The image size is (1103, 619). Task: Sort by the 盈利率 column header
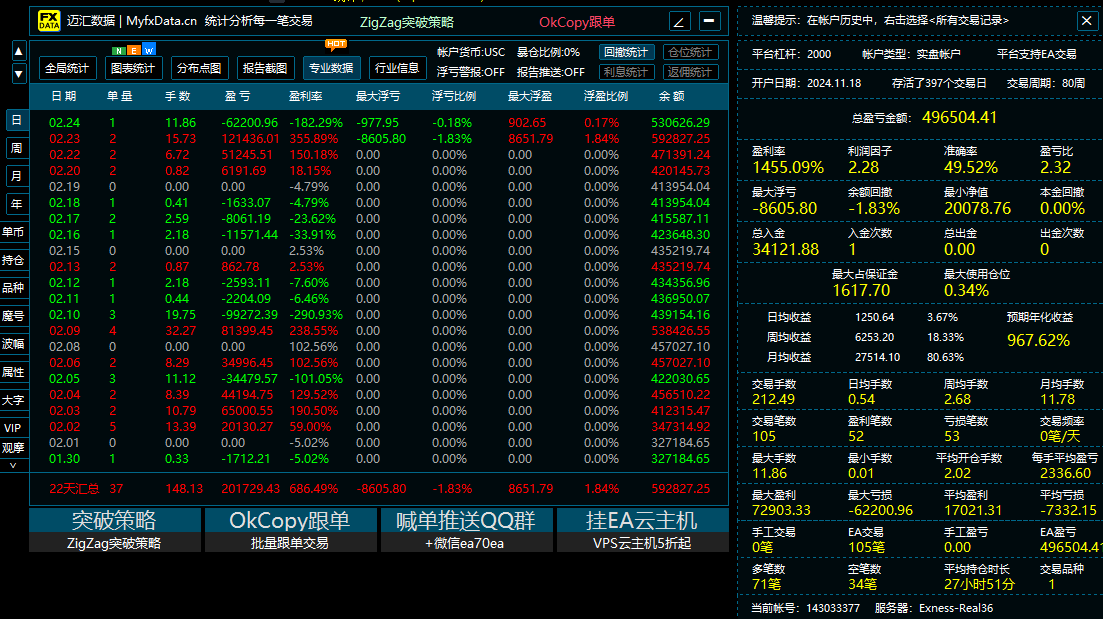tap(305, 96)
